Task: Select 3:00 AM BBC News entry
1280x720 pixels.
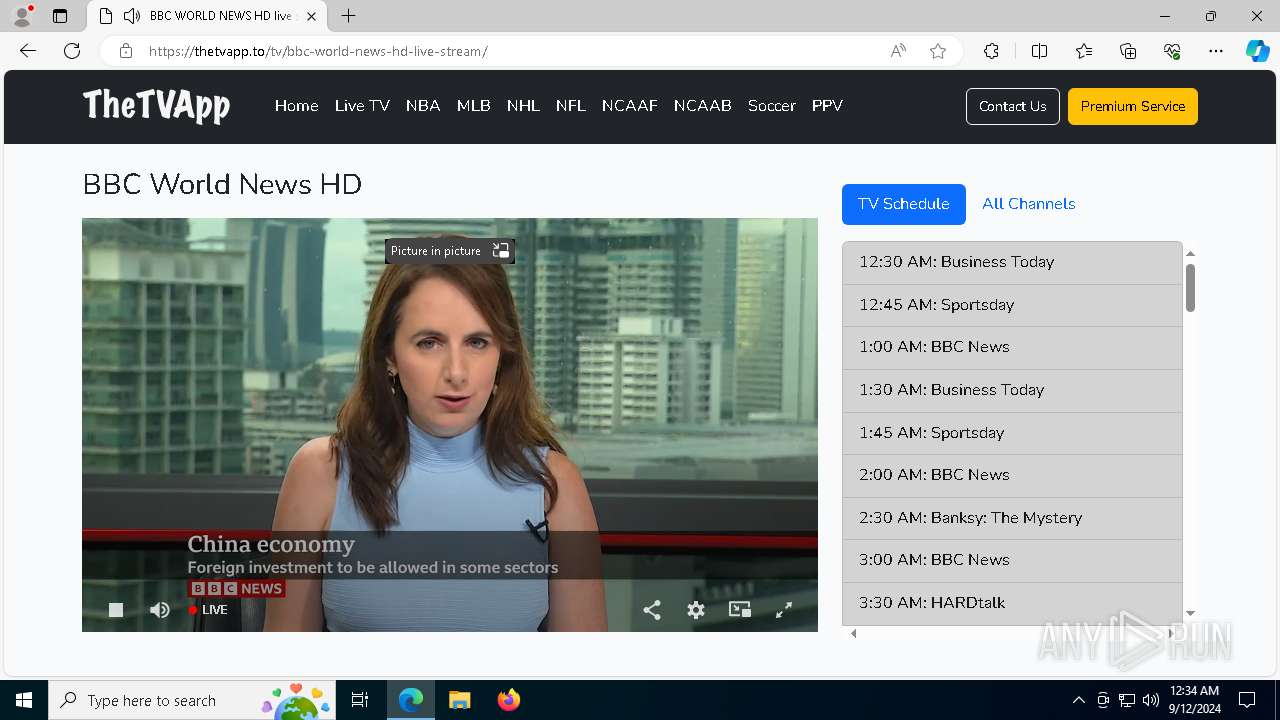Action: point(1012,560)
